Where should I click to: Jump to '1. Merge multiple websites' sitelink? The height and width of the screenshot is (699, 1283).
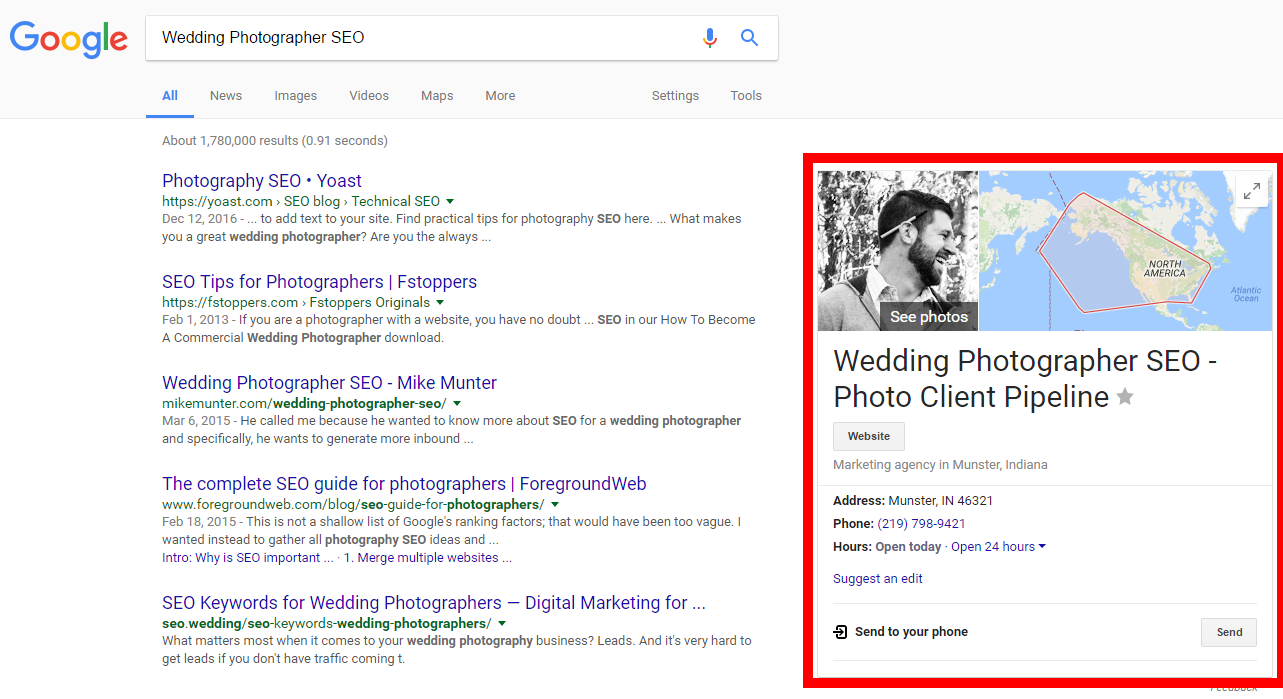tap(426, 558)
